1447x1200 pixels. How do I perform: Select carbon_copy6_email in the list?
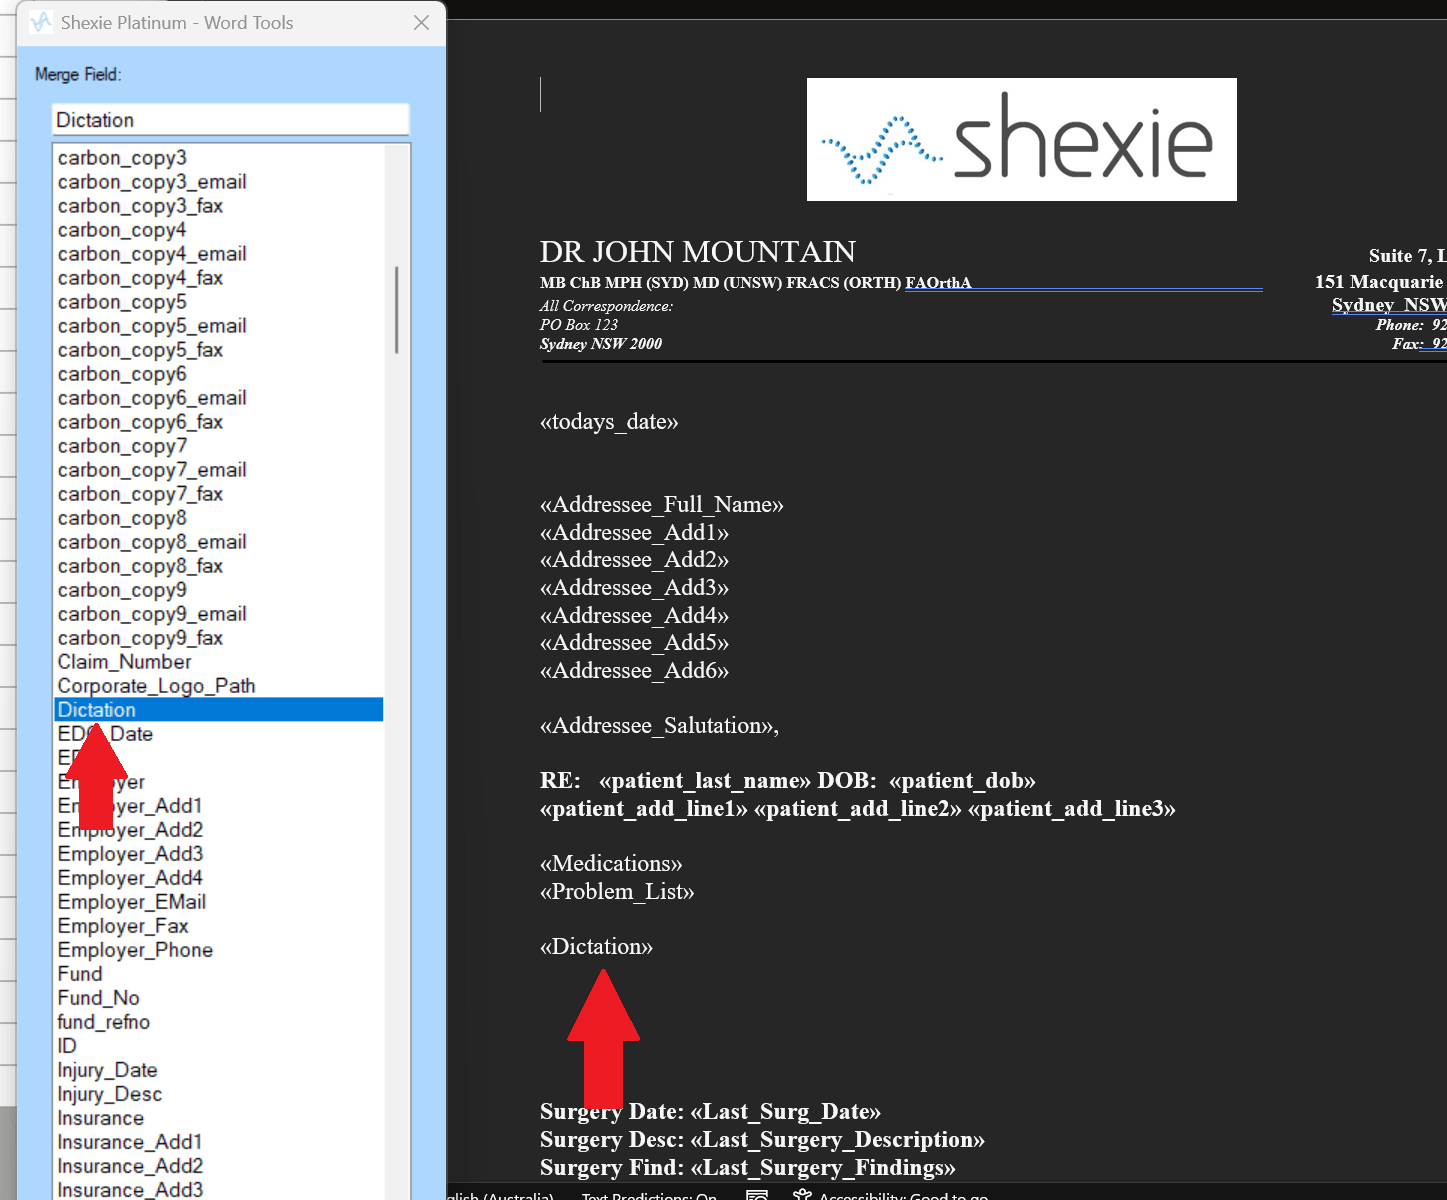[218, 398]
